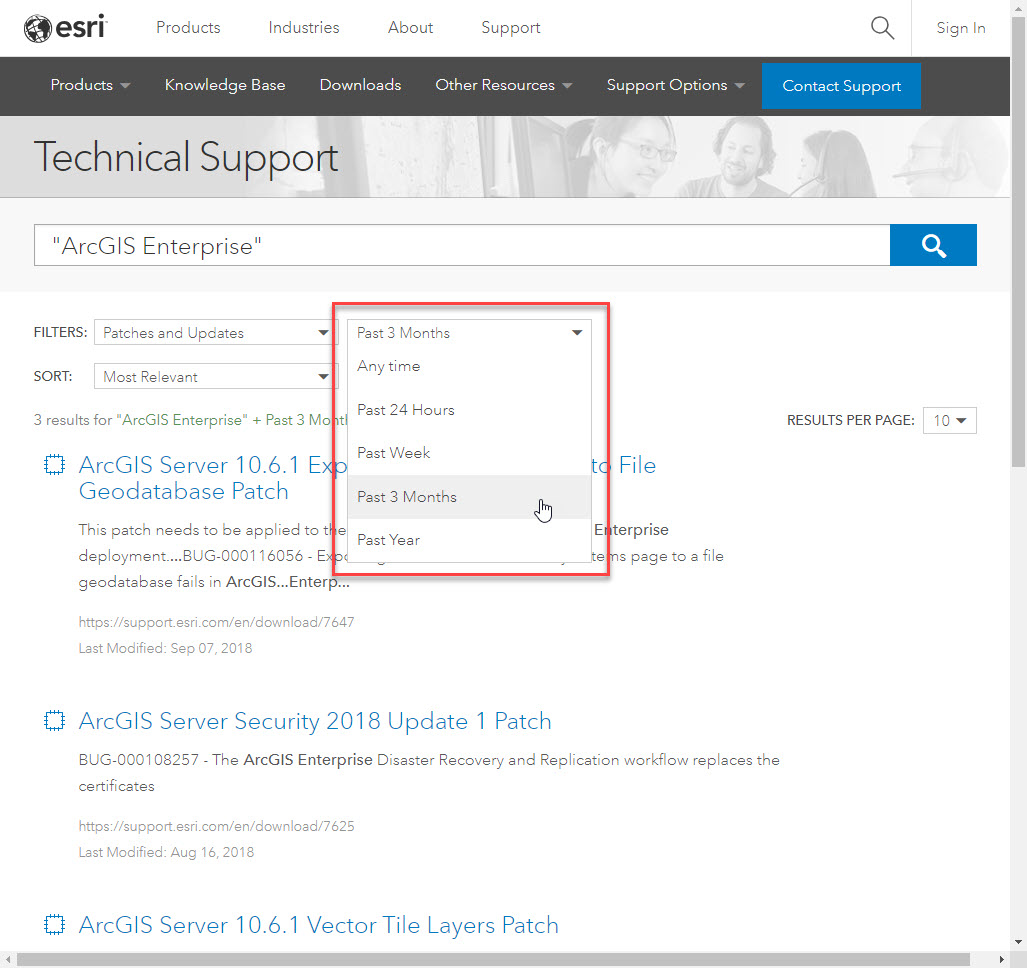Select Any time option

(469, 367)
